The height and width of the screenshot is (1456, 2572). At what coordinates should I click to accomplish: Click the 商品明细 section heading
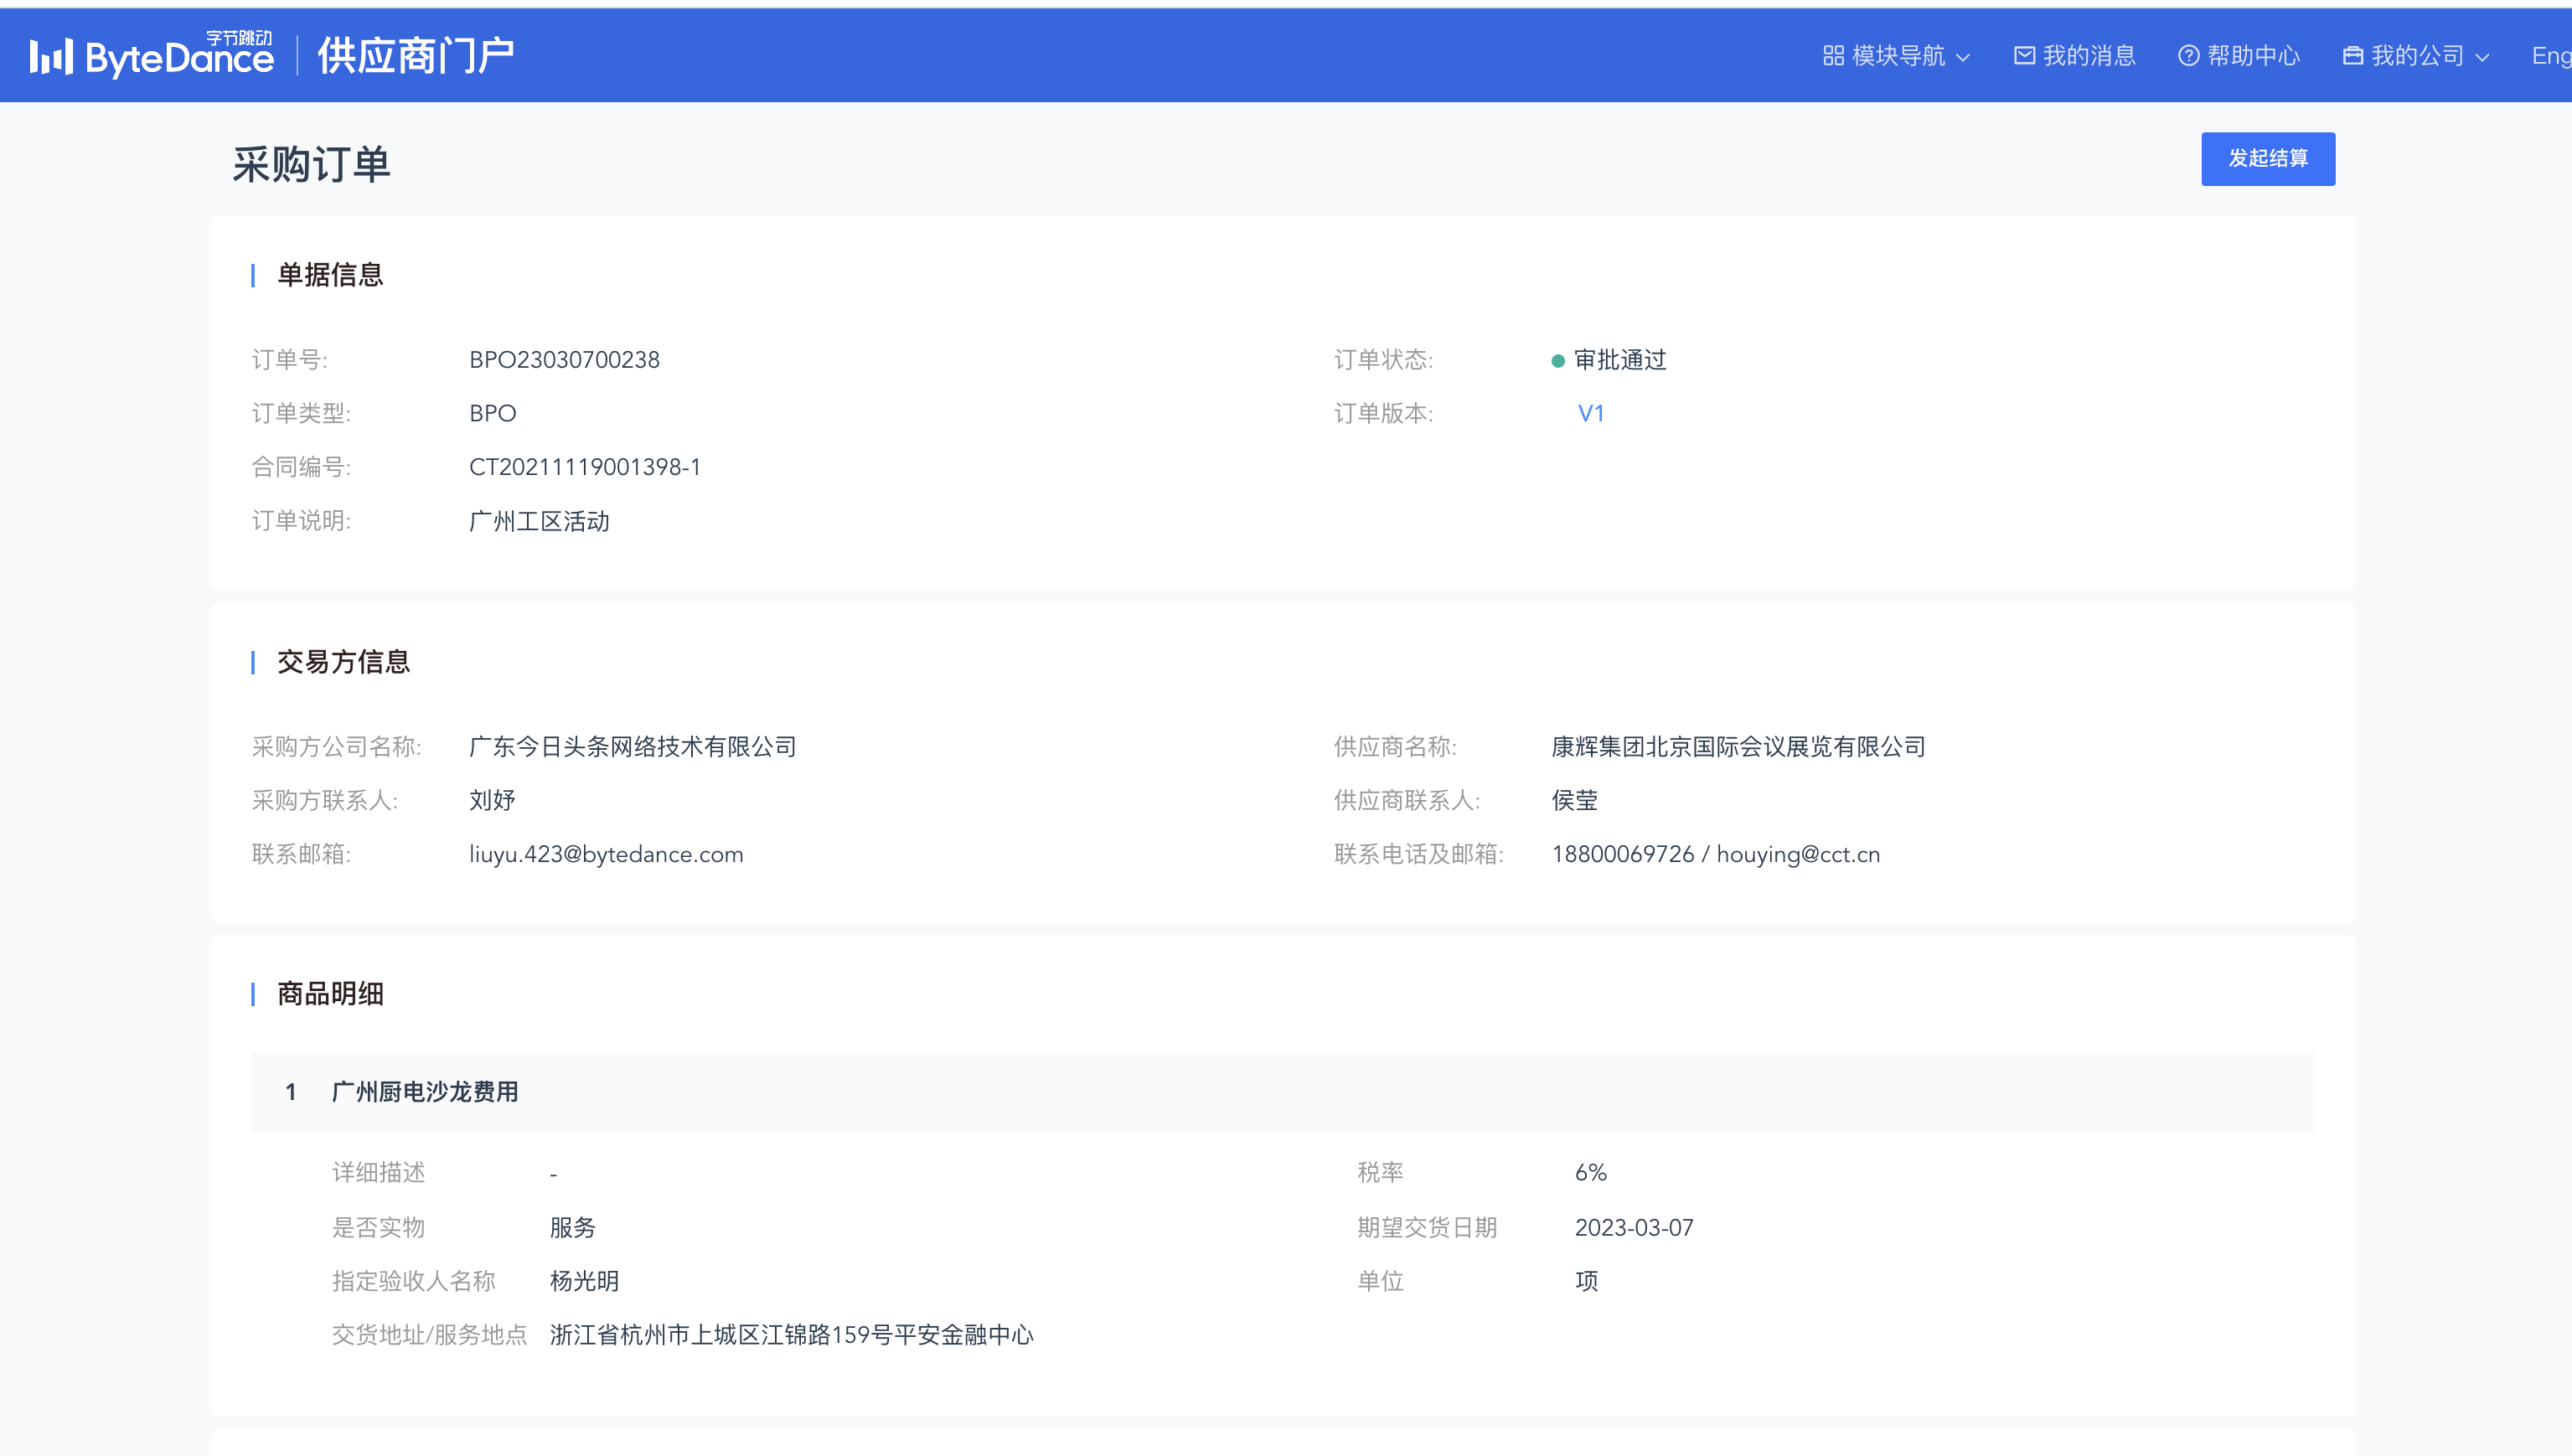pyautogui.click(x=330, y=994)
